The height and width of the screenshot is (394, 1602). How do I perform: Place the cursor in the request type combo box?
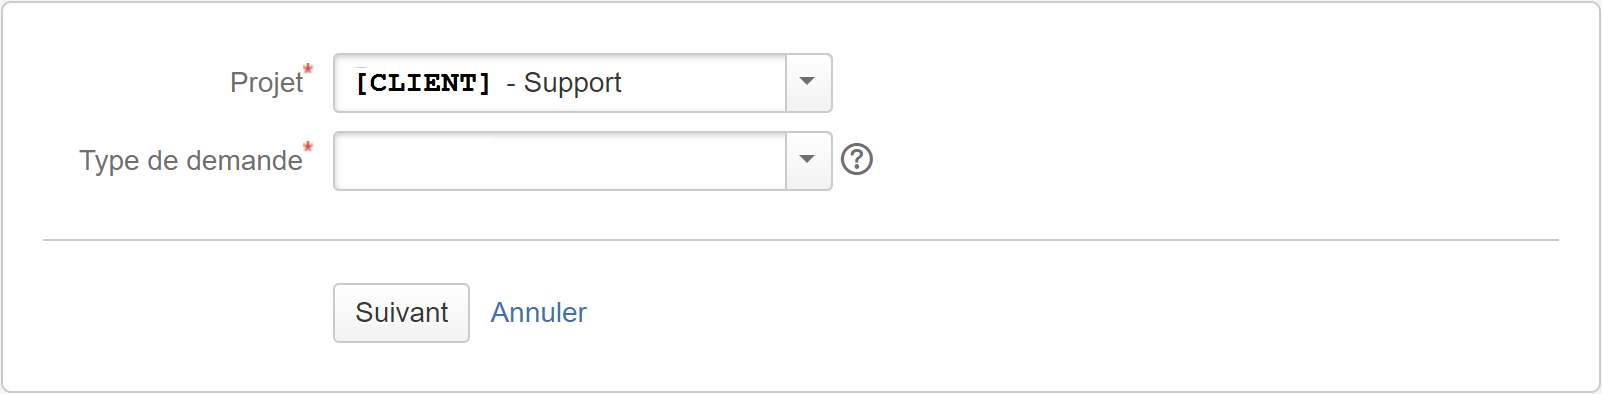[560, 161]
